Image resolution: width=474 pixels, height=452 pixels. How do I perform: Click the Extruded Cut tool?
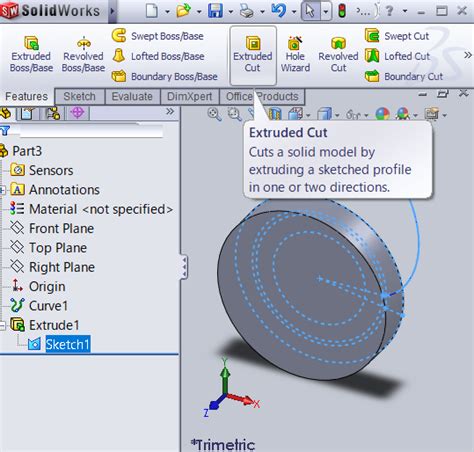pos(253,55)
